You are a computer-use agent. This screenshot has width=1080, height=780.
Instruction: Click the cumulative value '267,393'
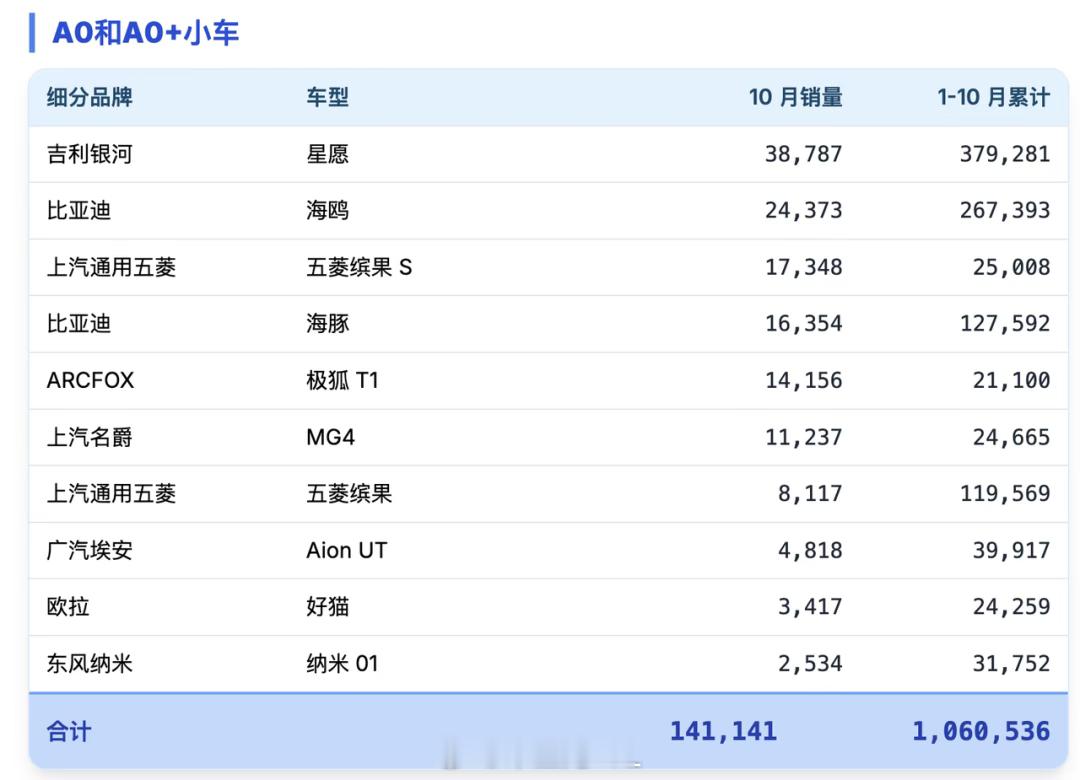(x=1005, y=211)
